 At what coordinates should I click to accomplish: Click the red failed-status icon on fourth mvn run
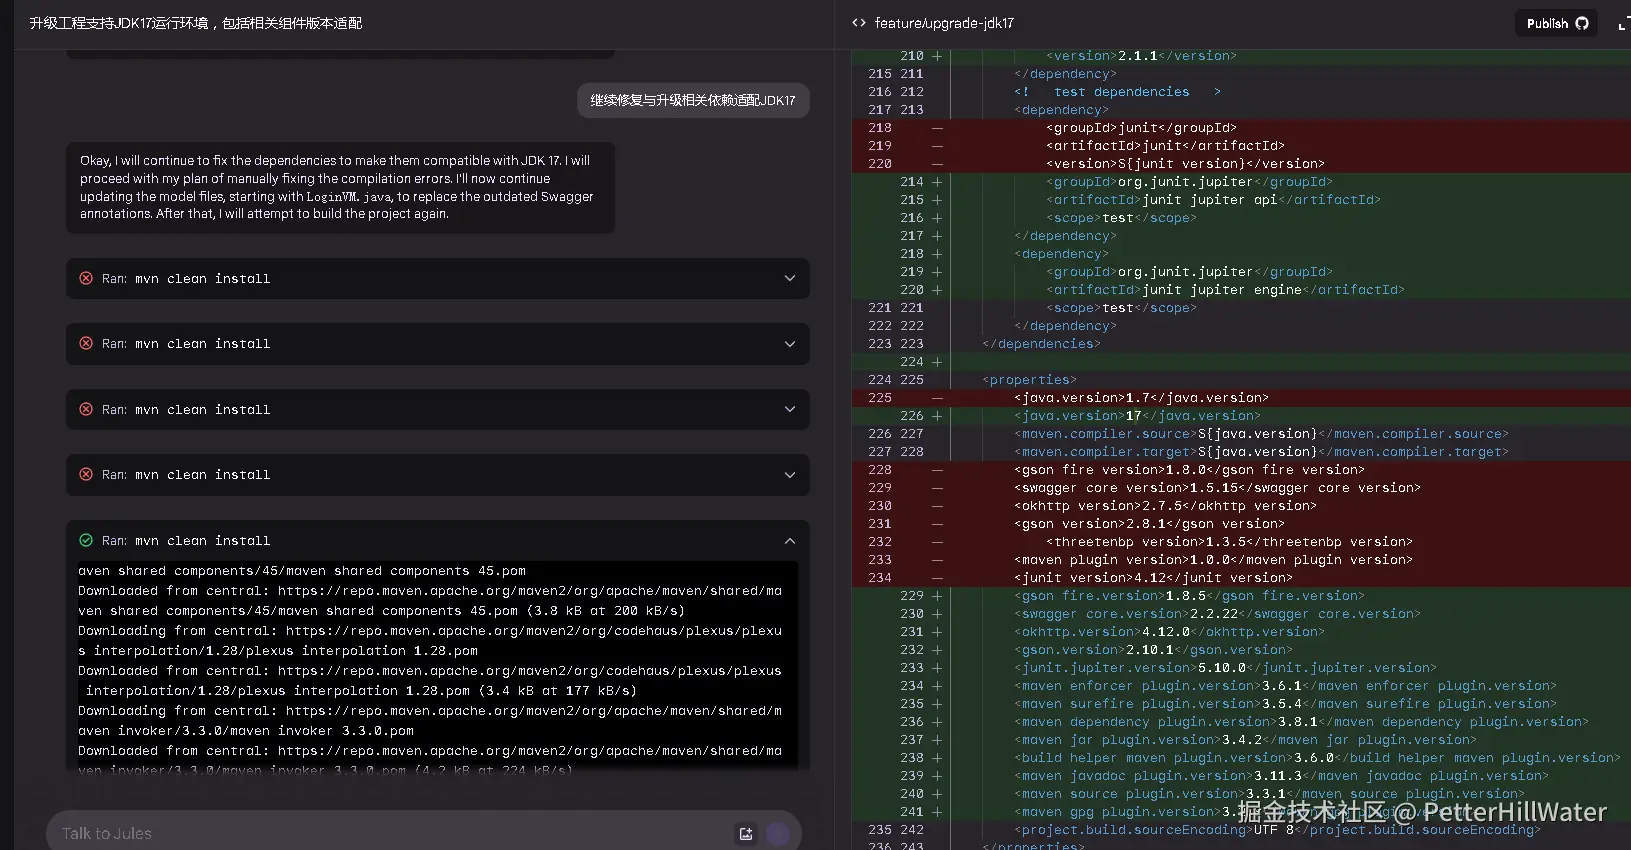pyautogui.click(x=86, y=475)
